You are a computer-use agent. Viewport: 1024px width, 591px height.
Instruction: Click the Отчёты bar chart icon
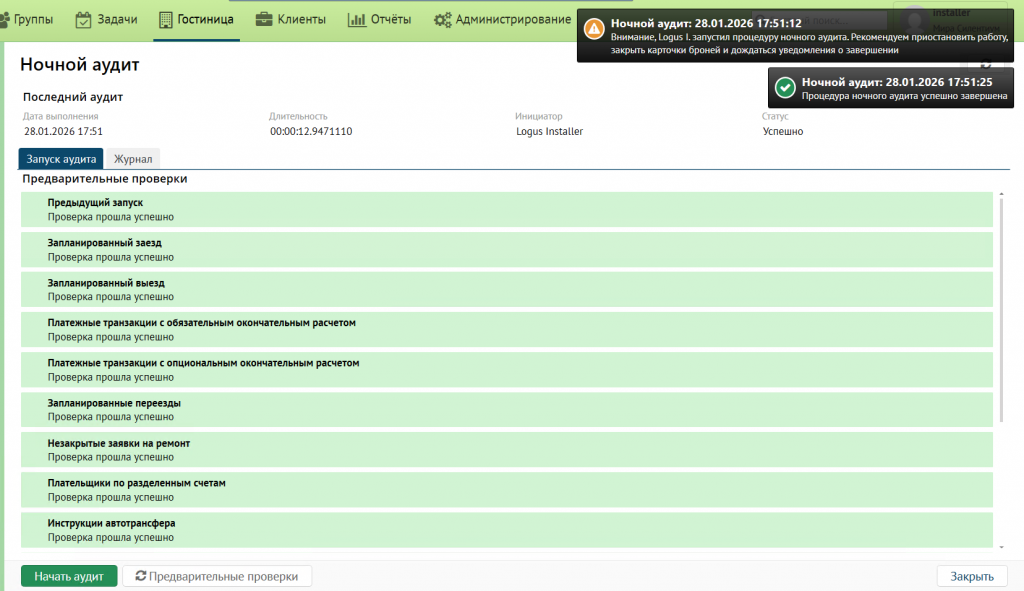(356, 20)
